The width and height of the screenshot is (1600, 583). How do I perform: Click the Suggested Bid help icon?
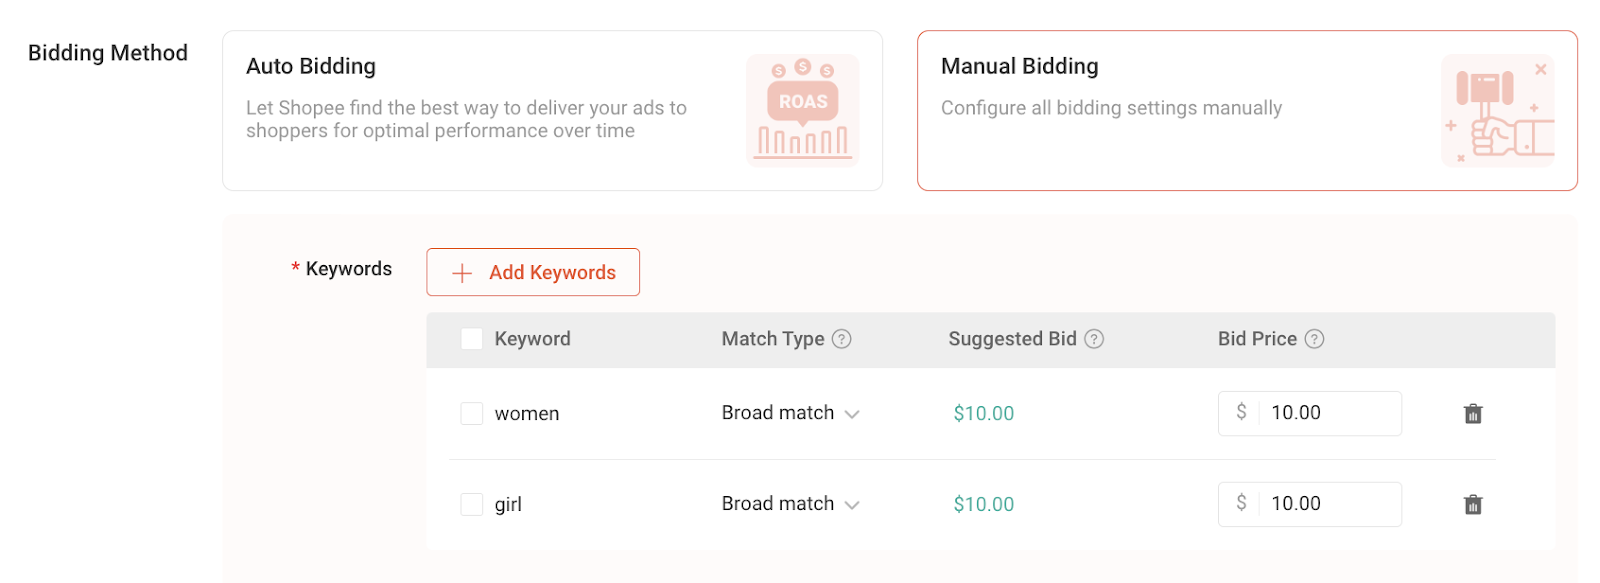[x=1094, y=339]
